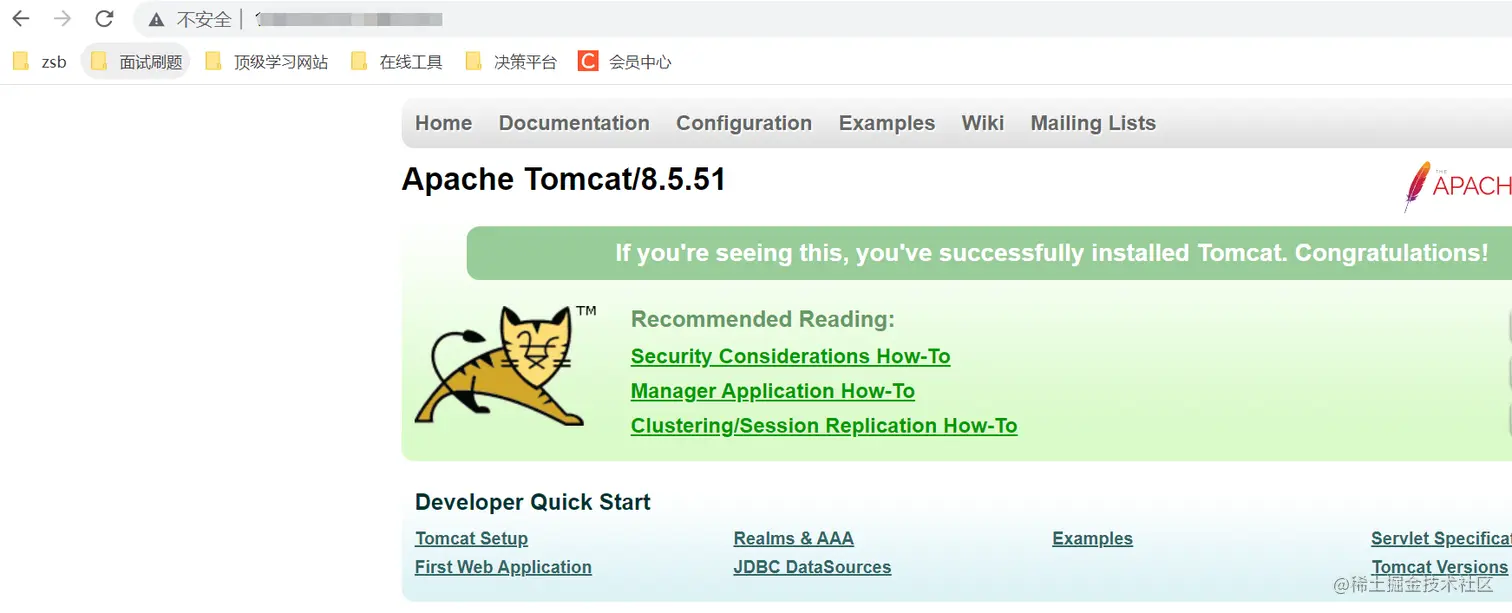
Task: Follow the JDBC DataSources link
Action: point(812,567)
